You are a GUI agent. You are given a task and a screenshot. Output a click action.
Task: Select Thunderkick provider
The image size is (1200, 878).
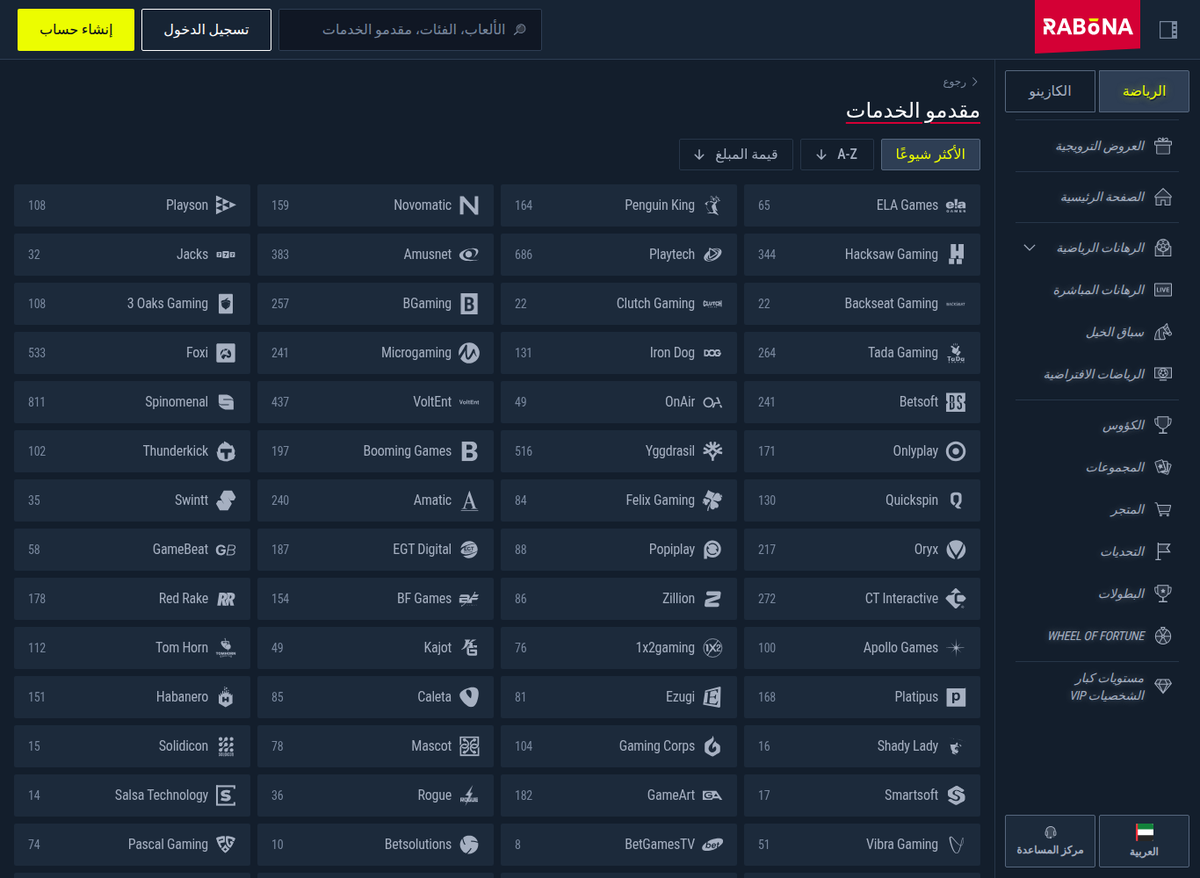pos(132,451)
